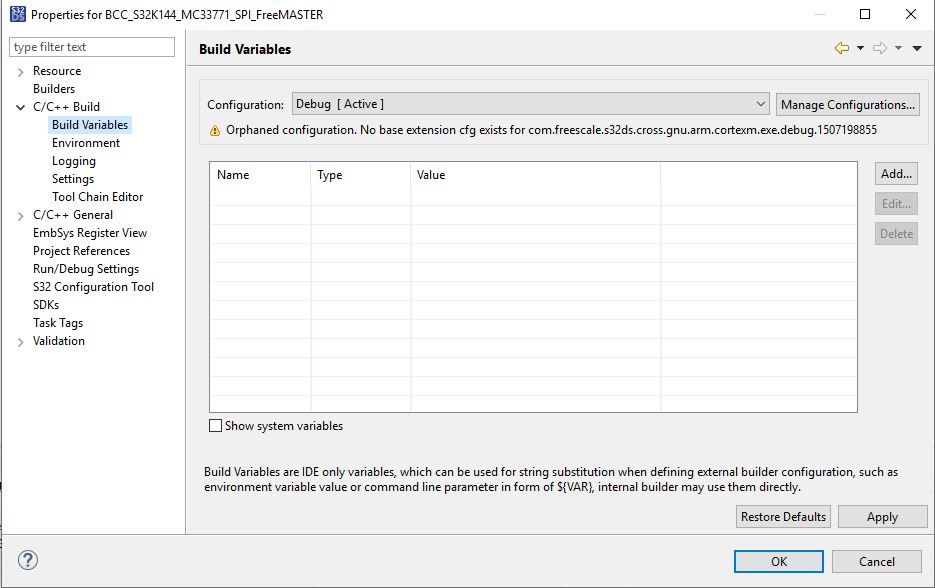
Task: Expand the Validation tree node
Action: [21, 342]
